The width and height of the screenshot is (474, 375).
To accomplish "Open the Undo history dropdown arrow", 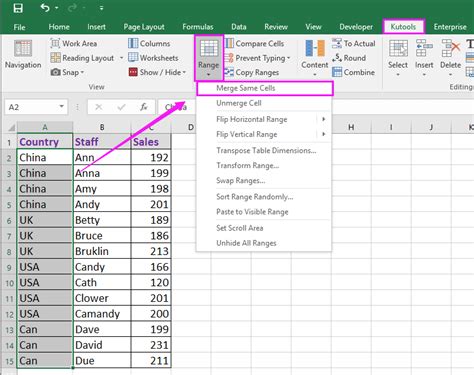I will tap(57, 8).
